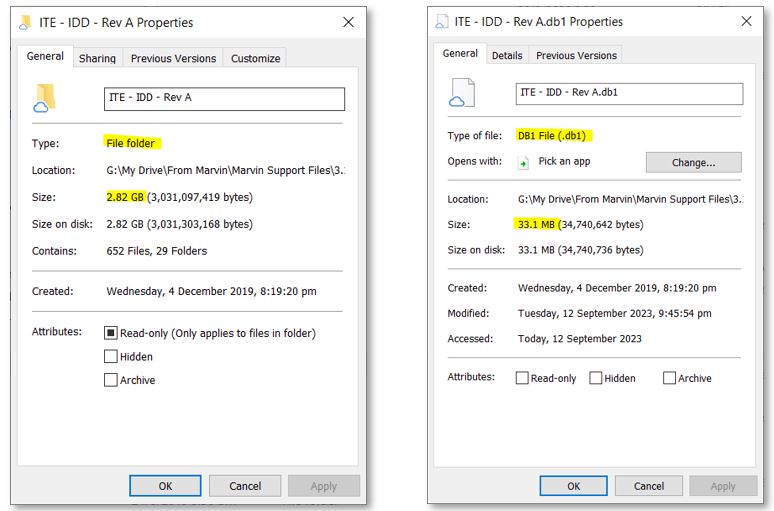
Task: Click the large cloud document file icon
Action: point(461,93)
